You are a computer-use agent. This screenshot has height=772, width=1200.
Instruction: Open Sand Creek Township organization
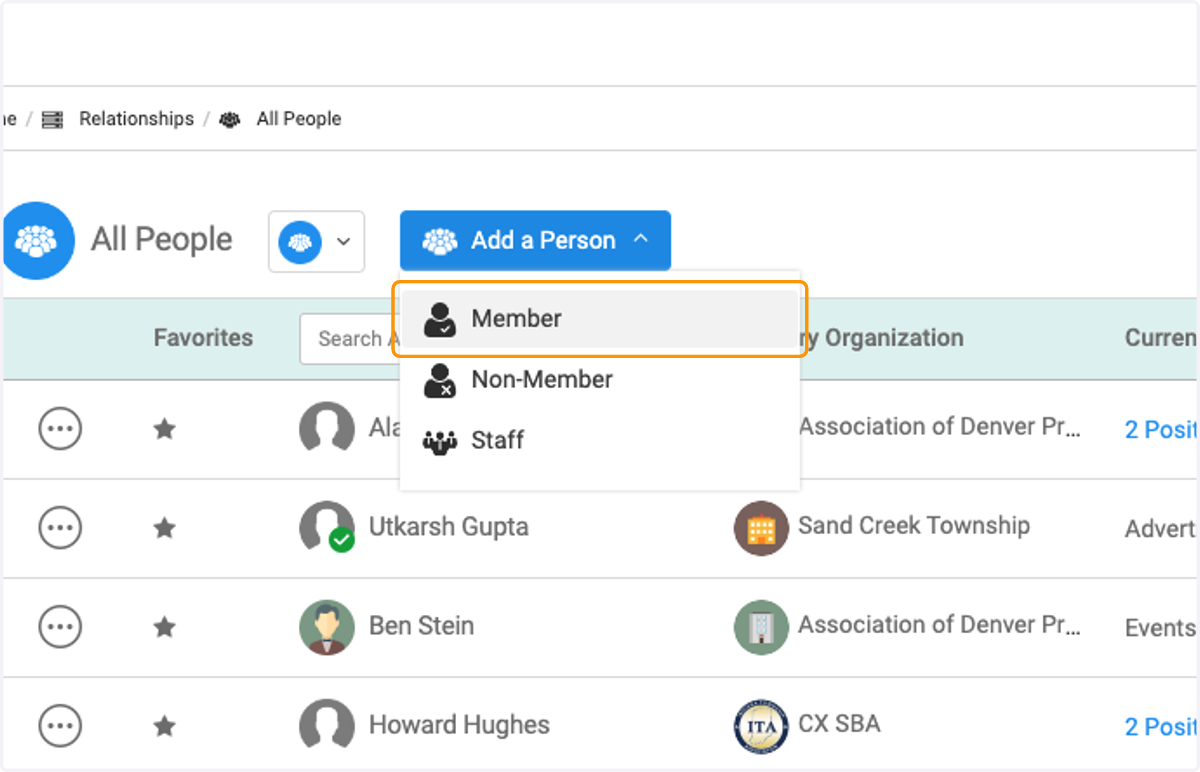(x=914, y=526)
